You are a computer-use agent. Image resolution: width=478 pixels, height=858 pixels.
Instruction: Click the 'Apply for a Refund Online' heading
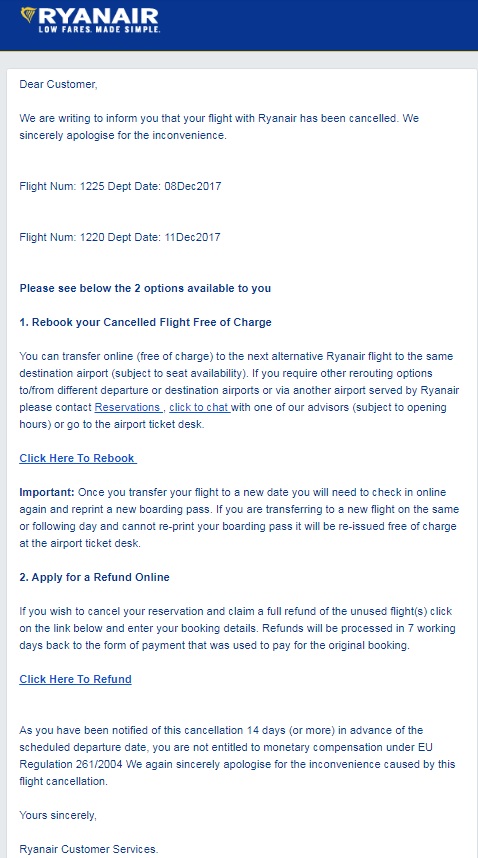pos(95,577)
